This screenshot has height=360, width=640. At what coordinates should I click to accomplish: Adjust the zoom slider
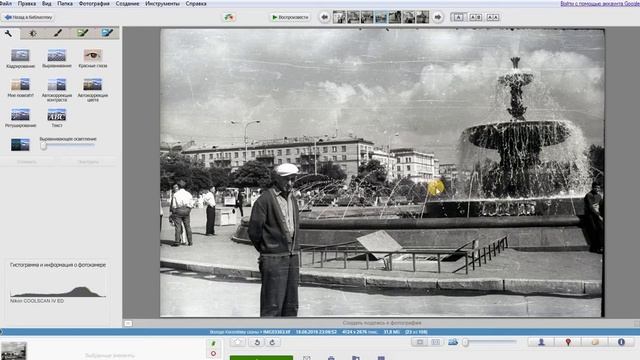point(490,342)
